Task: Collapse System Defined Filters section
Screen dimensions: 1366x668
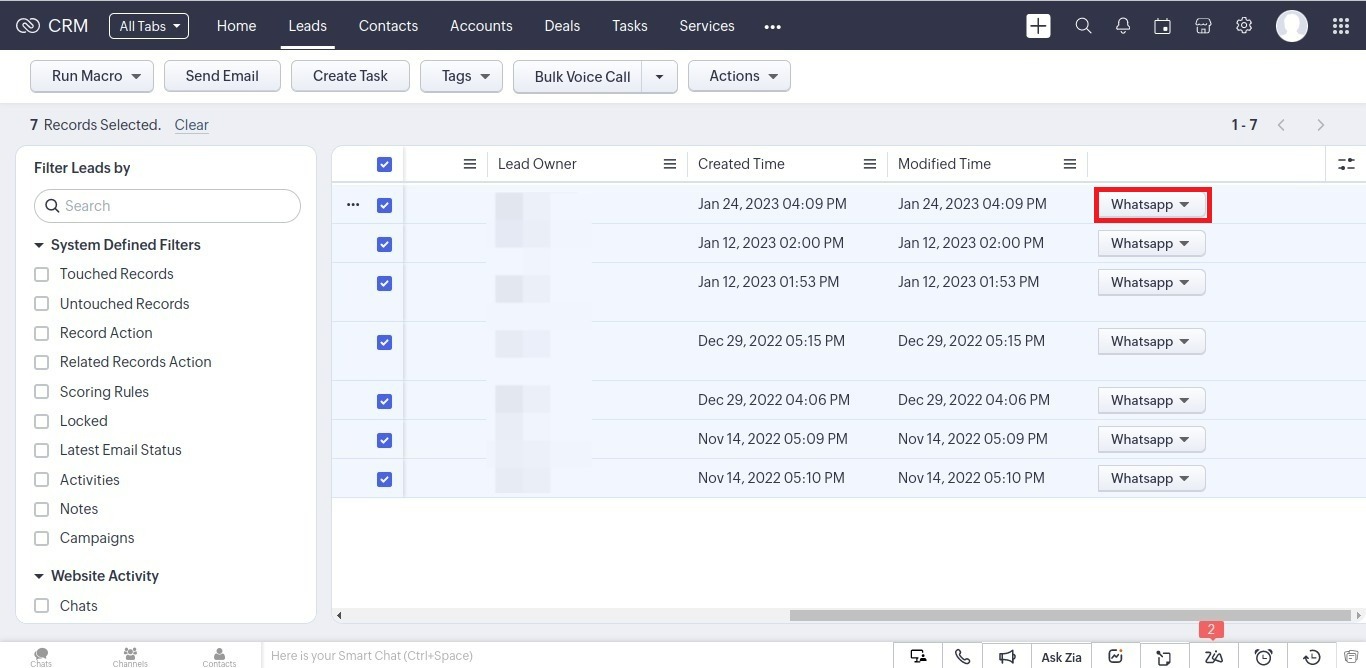Action: click(x=40, y=245)
